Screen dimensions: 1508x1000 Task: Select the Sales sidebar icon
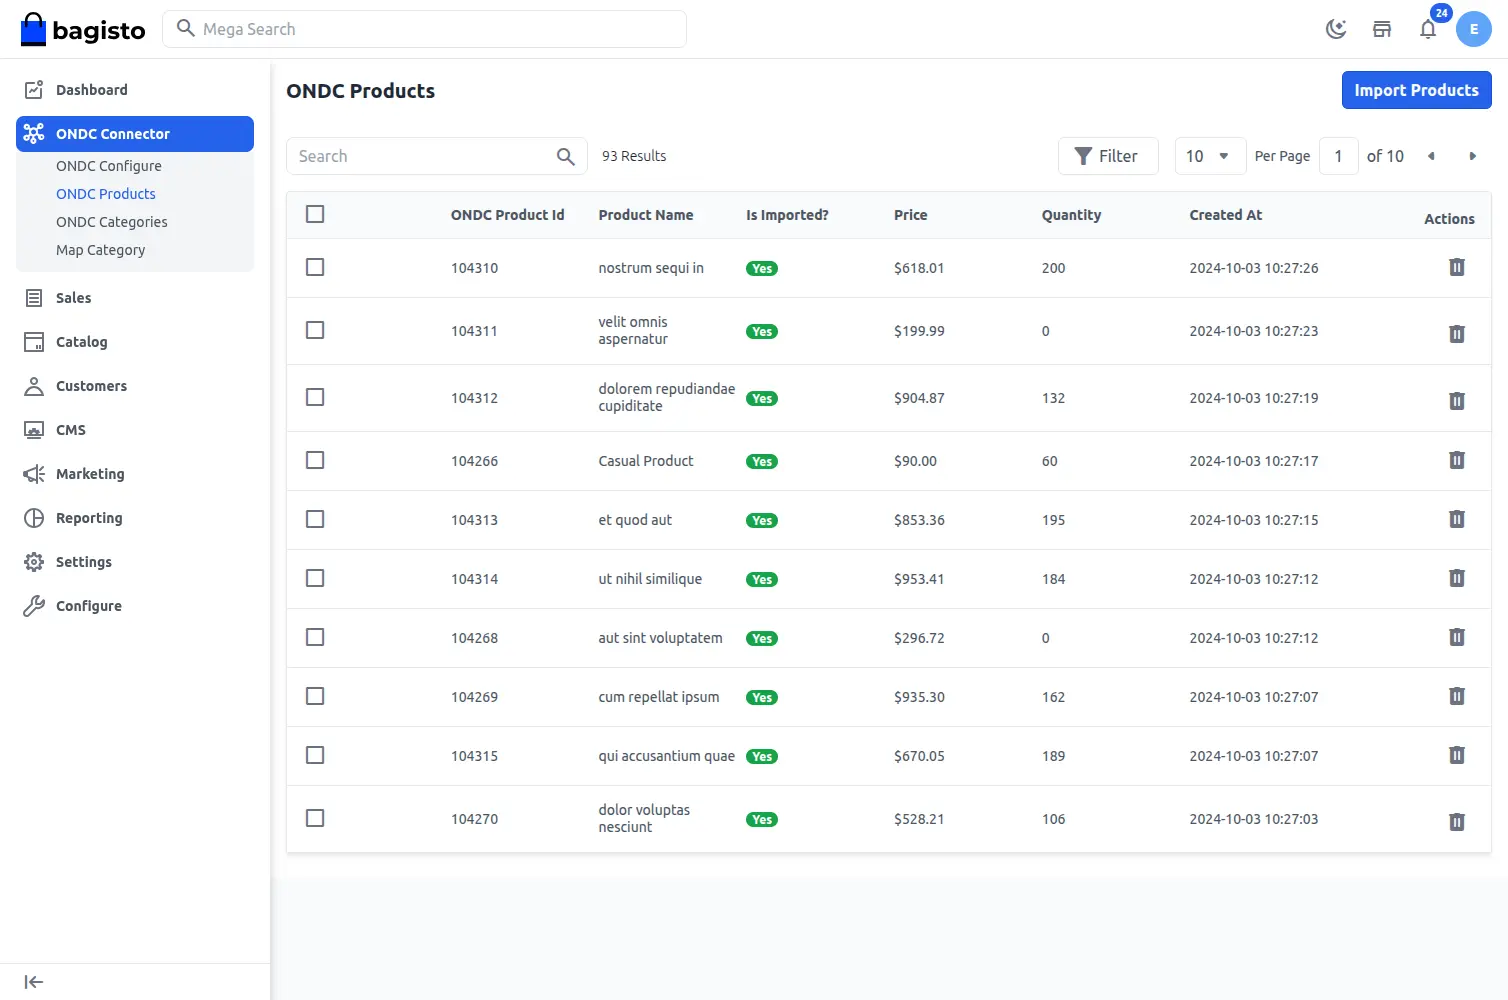tap(33, 297)
